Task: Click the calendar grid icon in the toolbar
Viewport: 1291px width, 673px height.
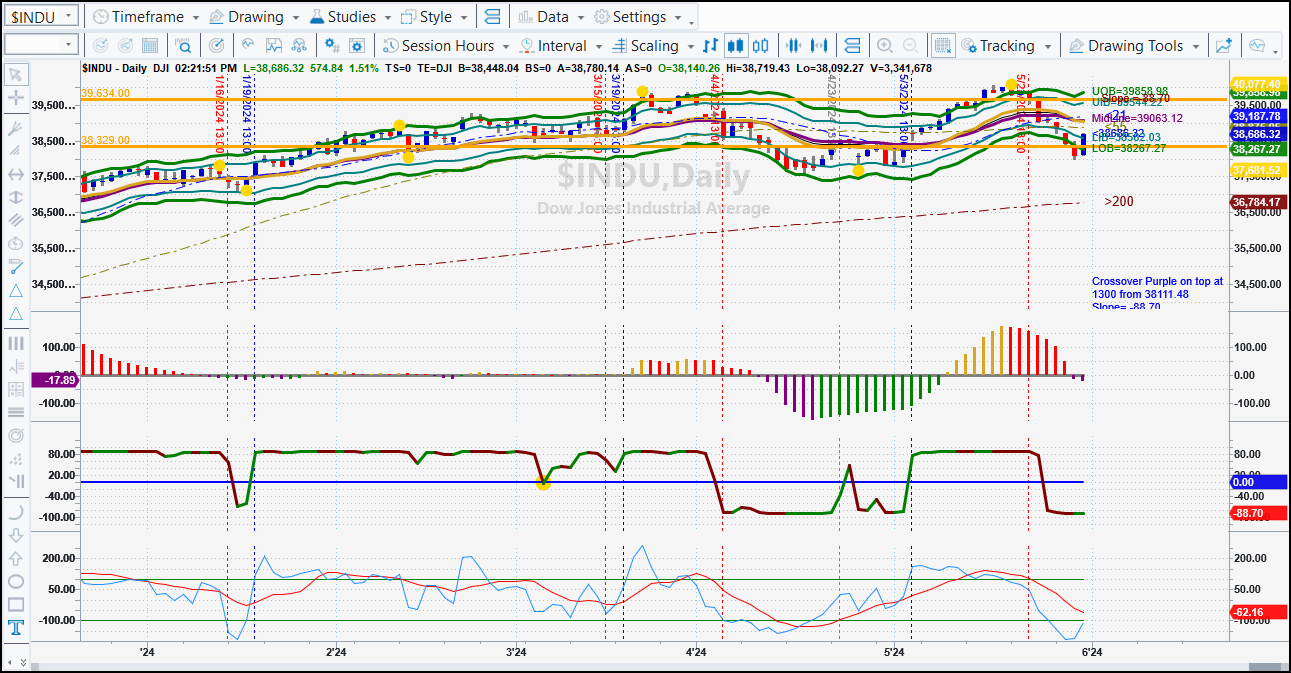Action: [x=150, y=46]
